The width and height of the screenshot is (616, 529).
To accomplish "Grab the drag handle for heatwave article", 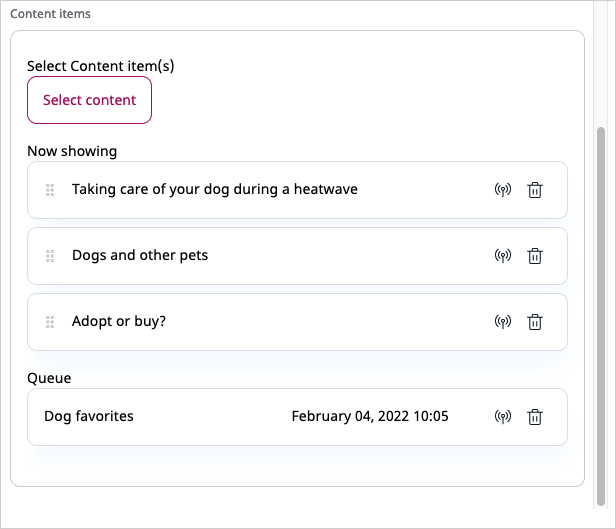I will click(x=50, y=190).
